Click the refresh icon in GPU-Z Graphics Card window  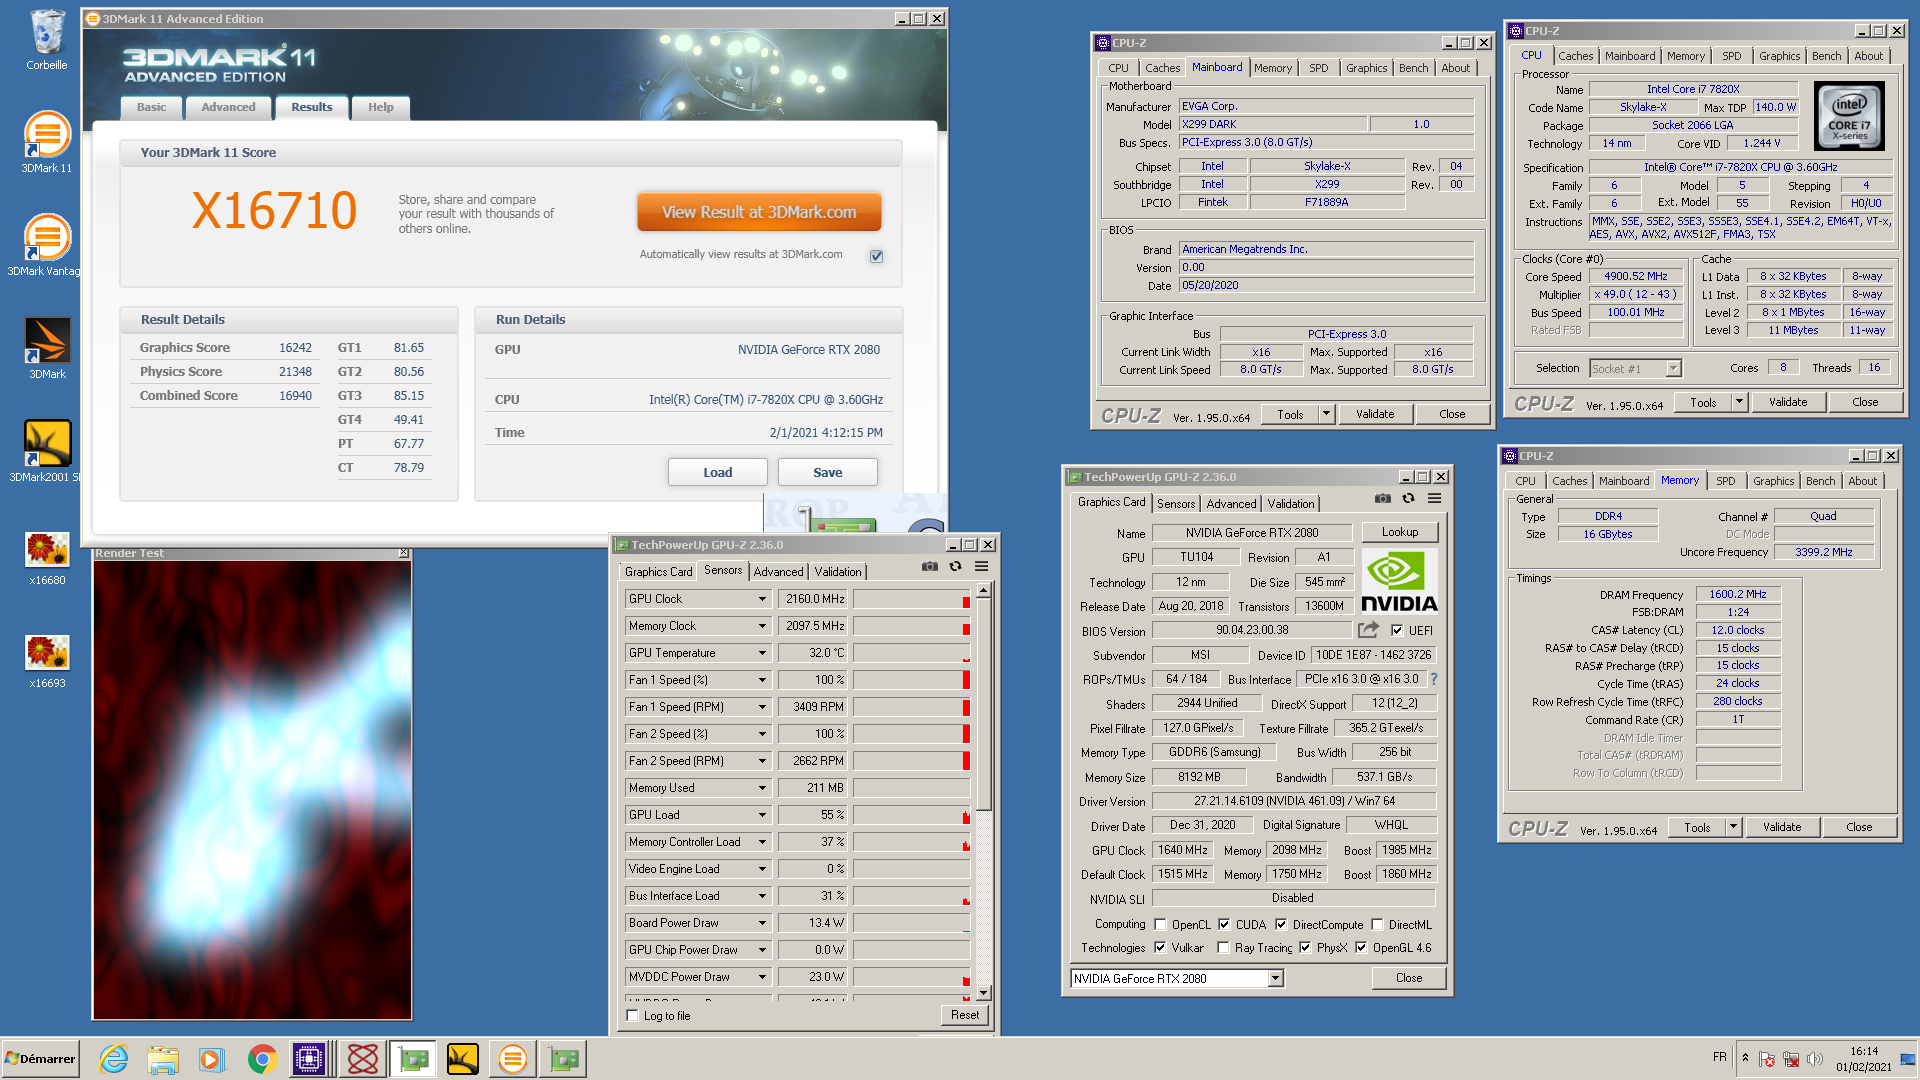[1408, 498]
